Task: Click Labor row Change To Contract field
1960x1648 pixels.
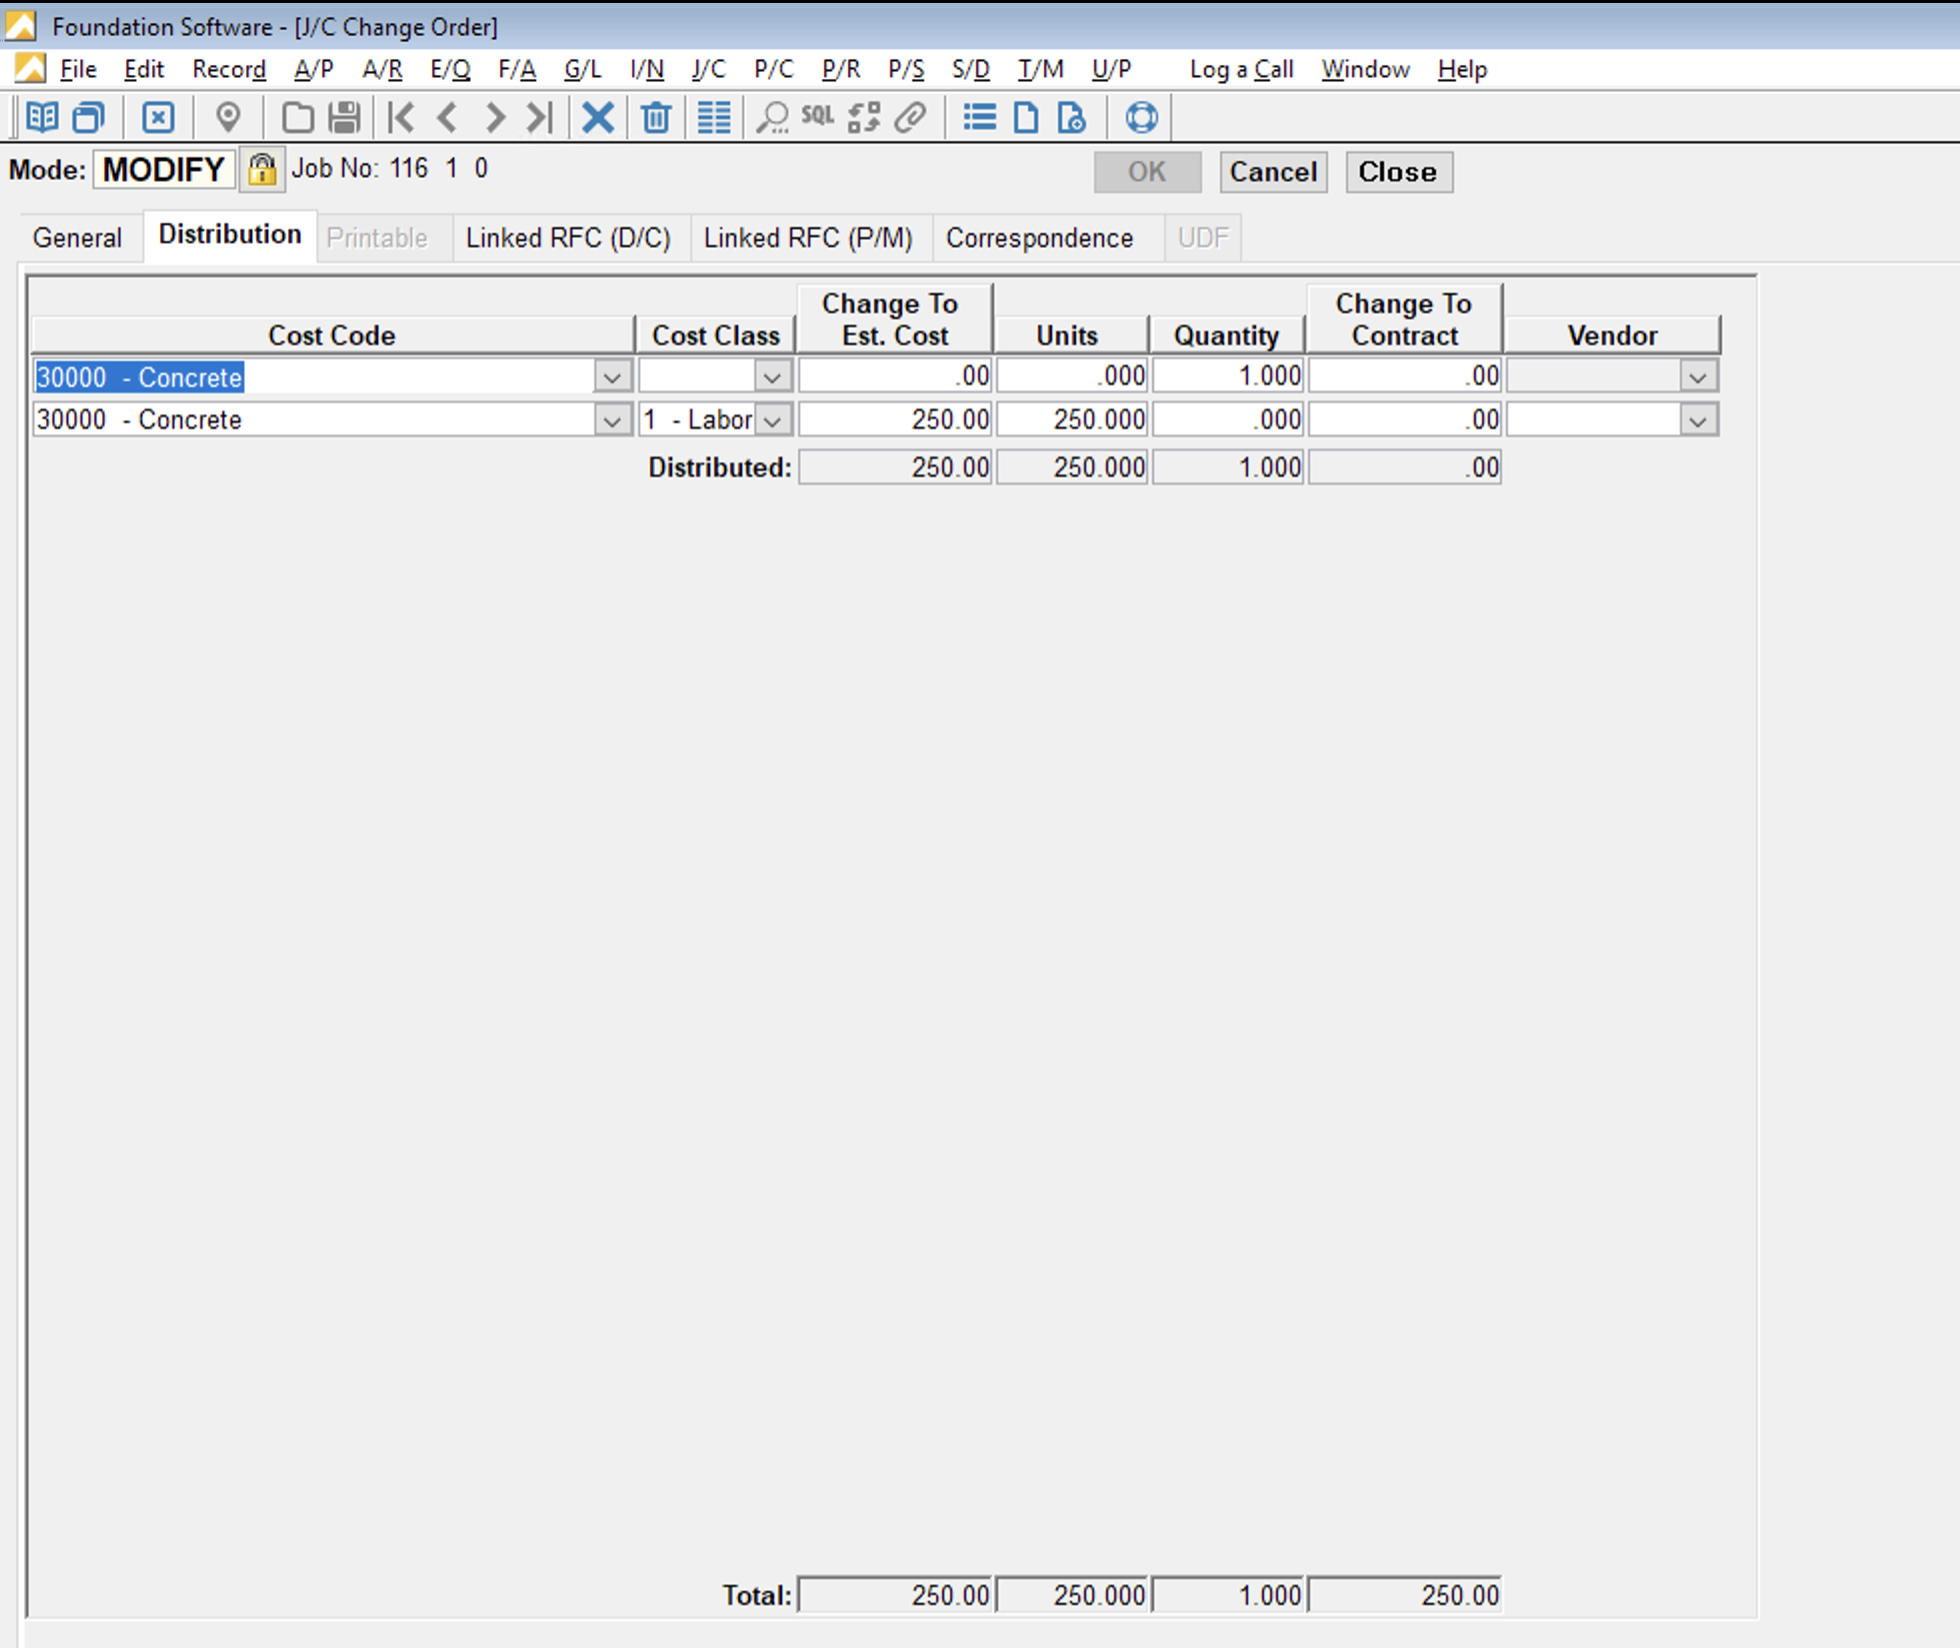Action: [1404, 420]
